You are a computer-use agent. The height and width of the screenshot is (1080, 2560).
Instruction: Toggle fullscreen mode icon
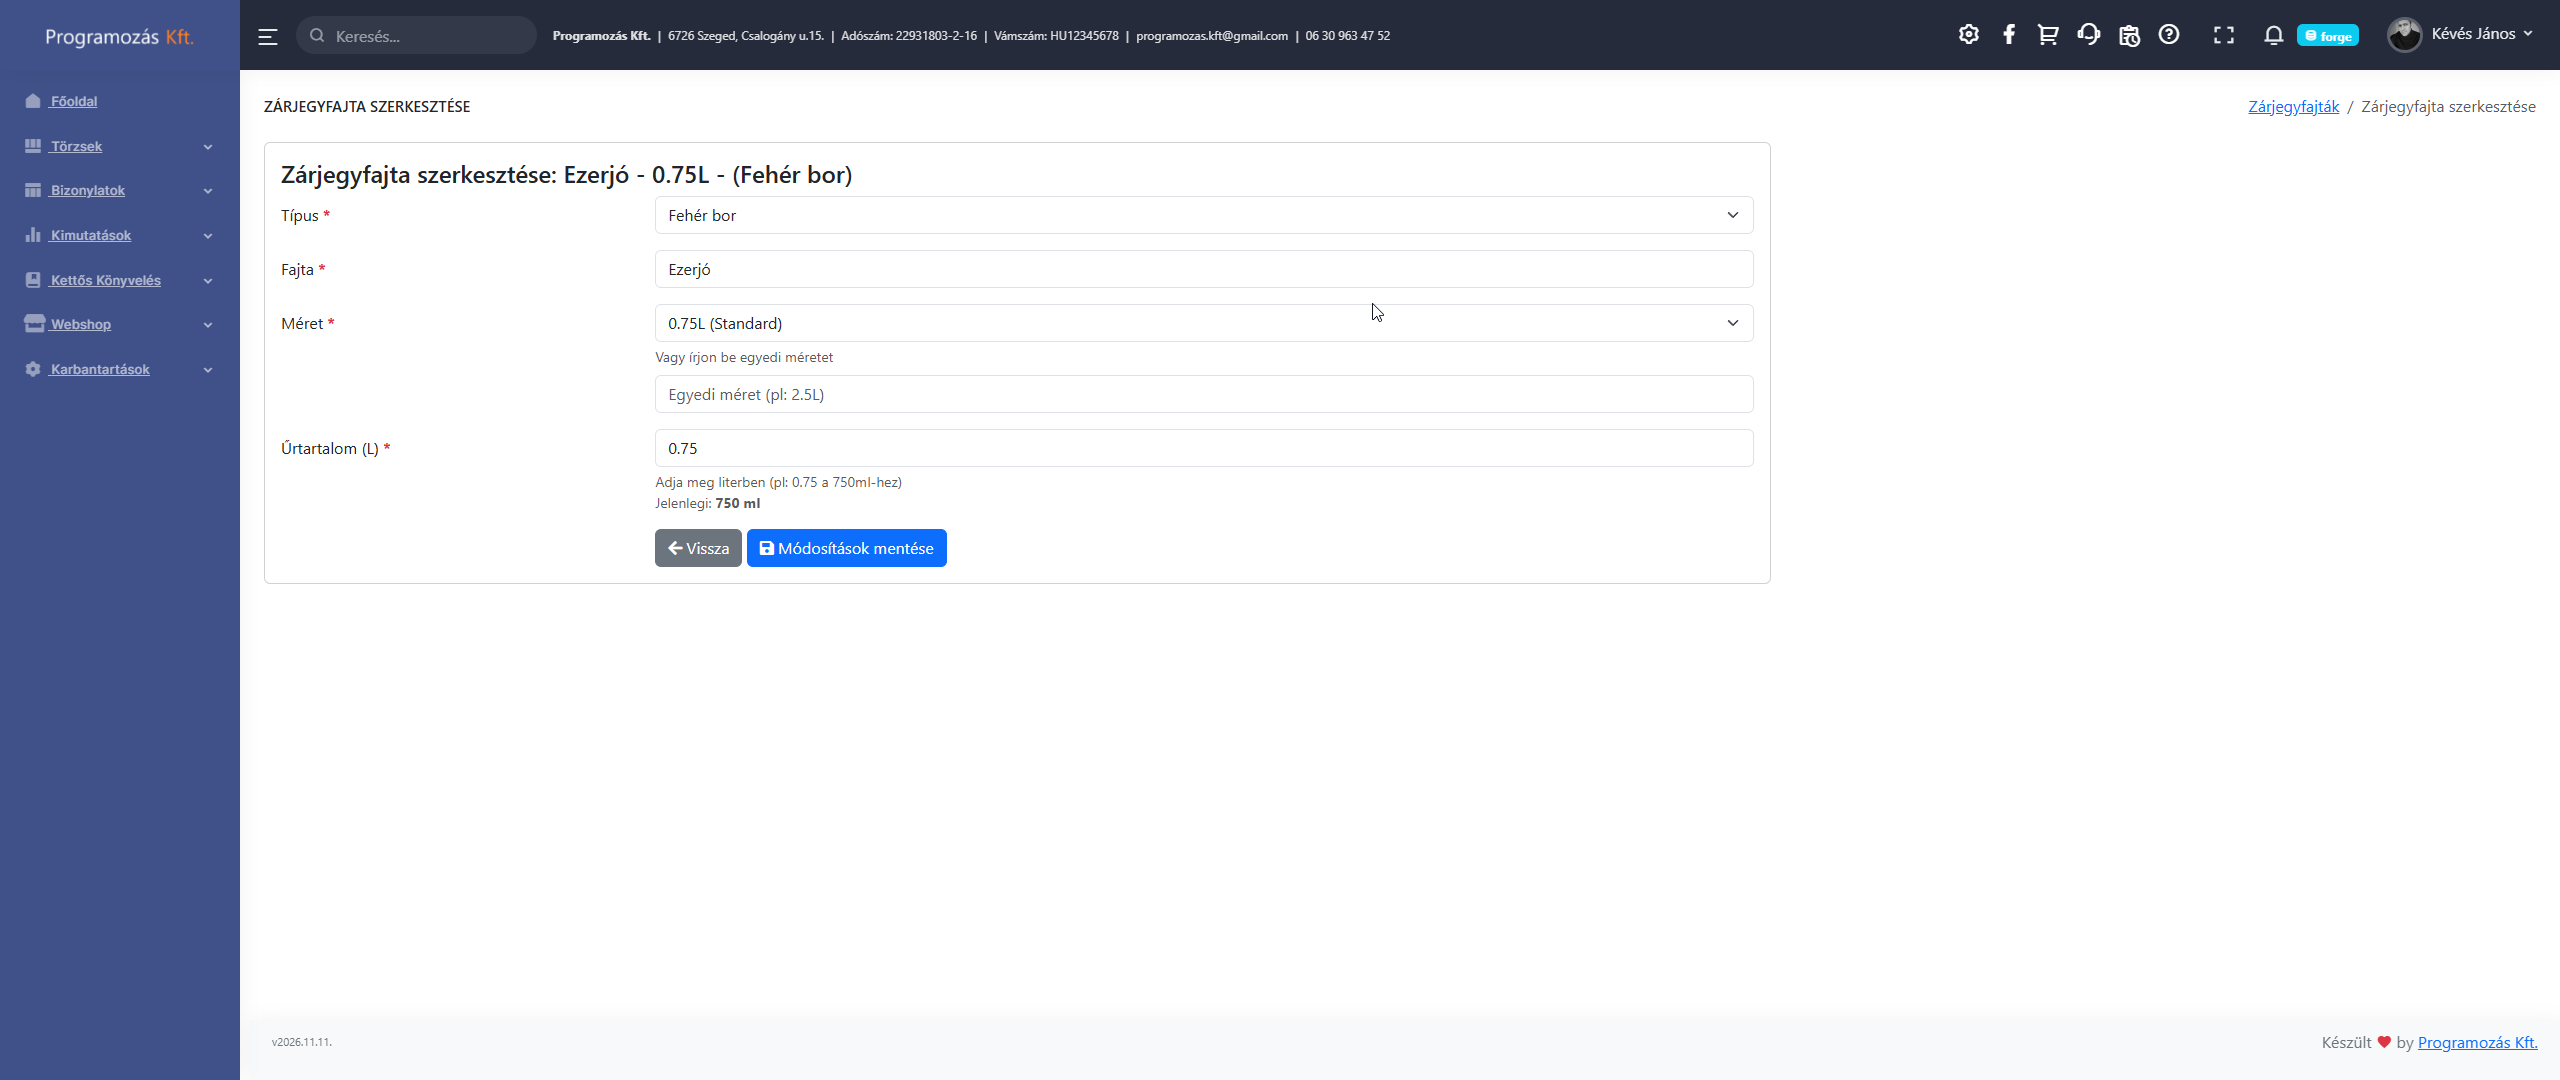pos(2224,35)
